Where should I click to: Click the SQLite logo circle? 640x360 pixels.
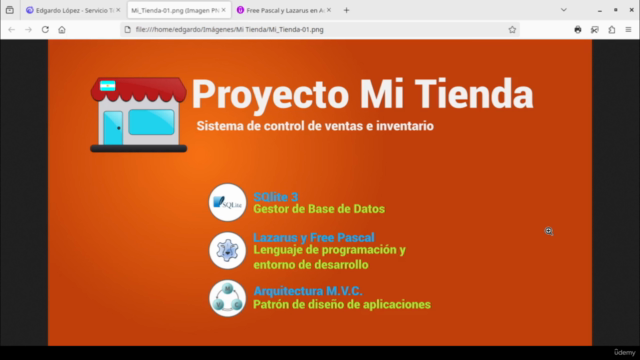227,202
